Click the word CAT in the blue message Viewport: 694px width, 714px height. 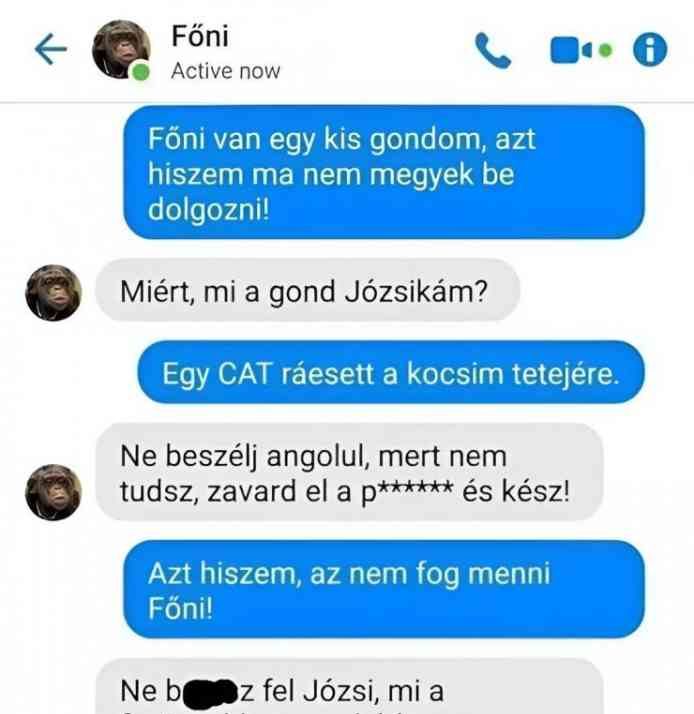(x=245, y=373)
